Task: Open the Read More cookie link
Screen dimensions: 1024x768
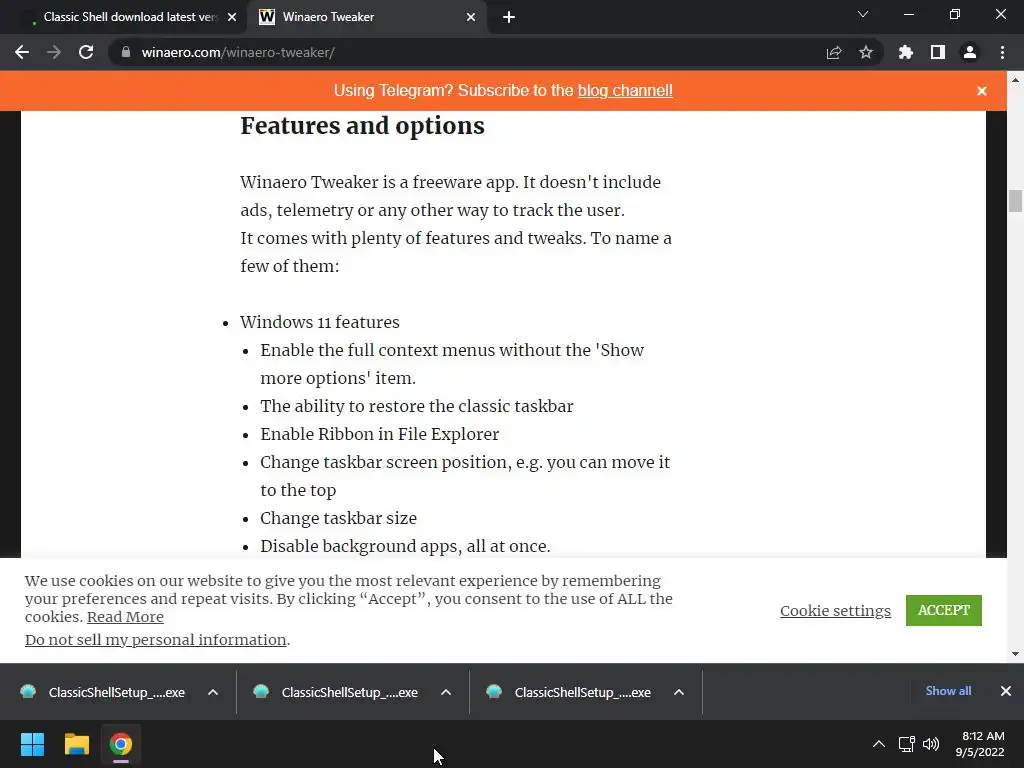Action: click(x=125, y=617)
